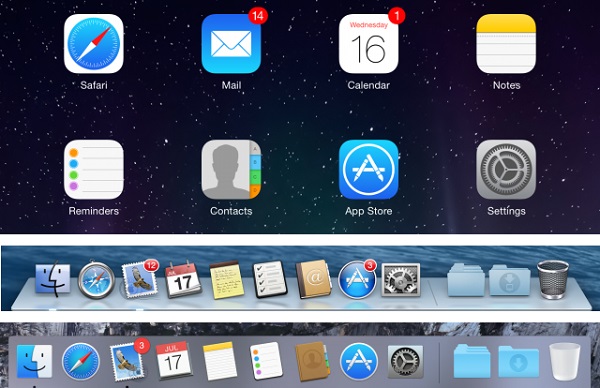Open System Preferences gear in middle dock
Viewport: 600px width, 388px height.
click(x=401, y=280)
